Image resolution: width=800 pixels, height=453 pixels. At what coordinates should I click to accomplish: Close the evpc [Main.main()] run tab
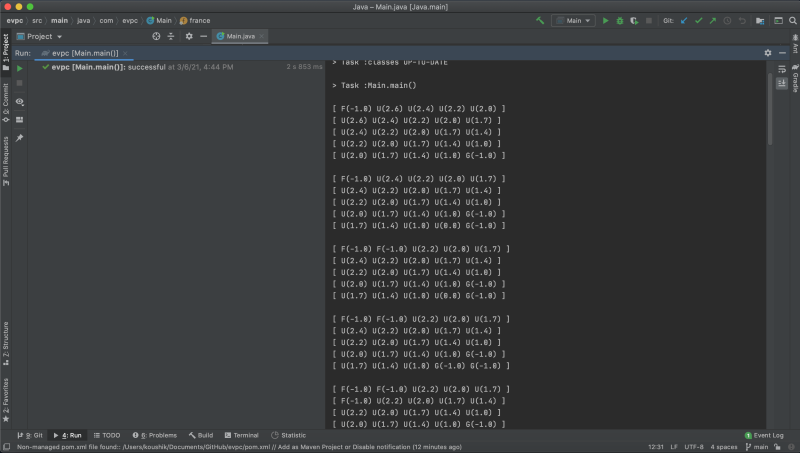pyautogui.click(x=125, y=53)
